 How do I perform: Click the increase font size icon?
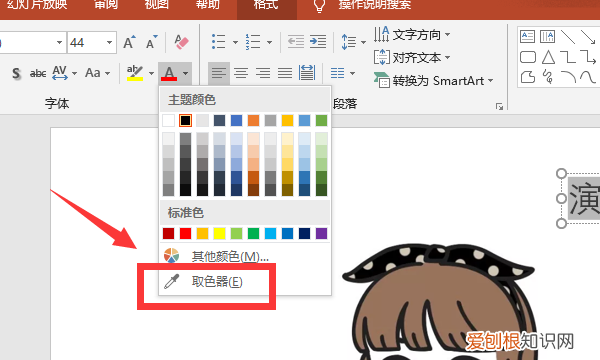tap(129, 42)
